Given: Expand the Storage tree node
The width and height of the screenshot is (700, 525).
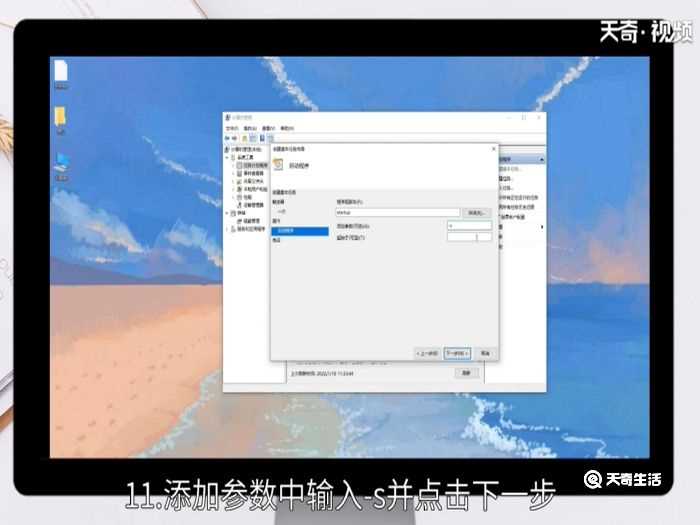Looking at the screenshot, I should (228, 213).
